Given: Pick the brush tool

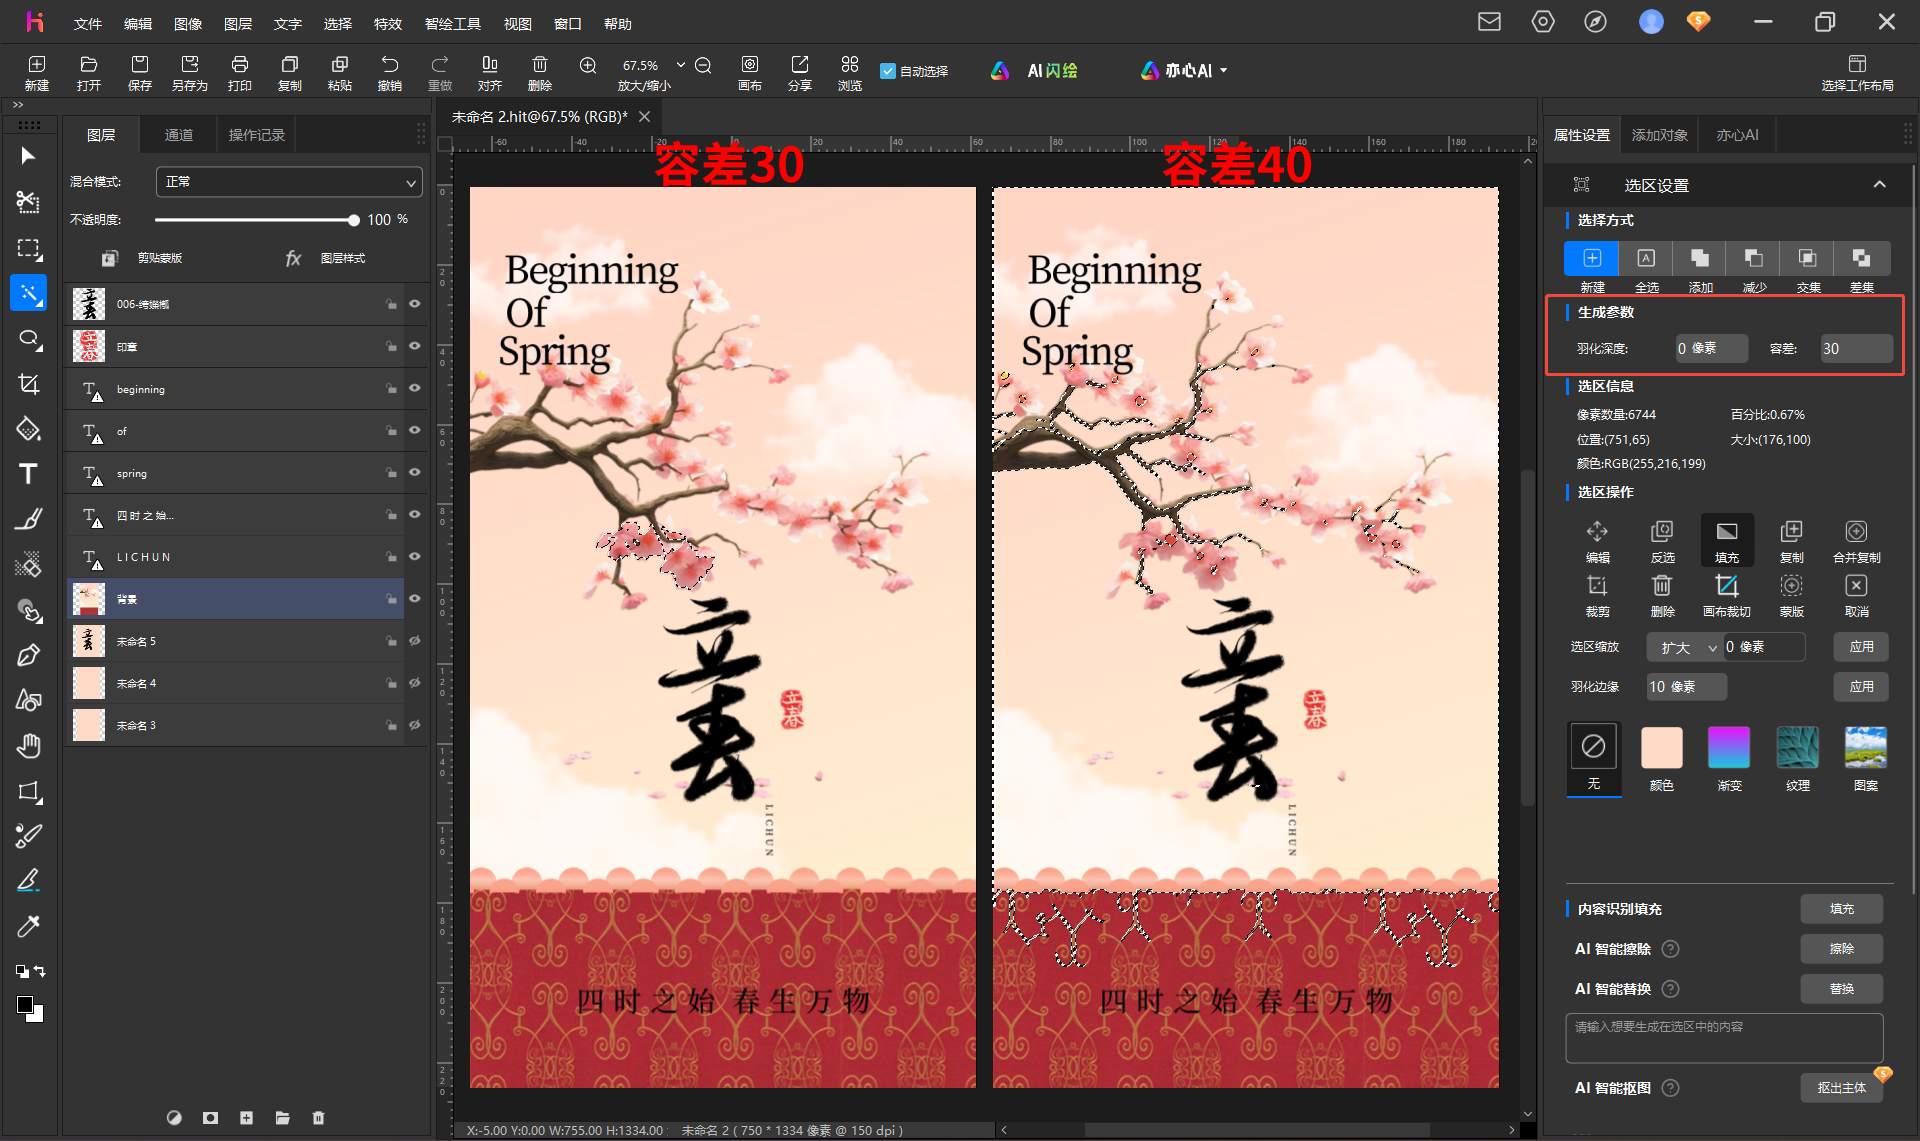Looking at the screenshot, I should point(28,520).
